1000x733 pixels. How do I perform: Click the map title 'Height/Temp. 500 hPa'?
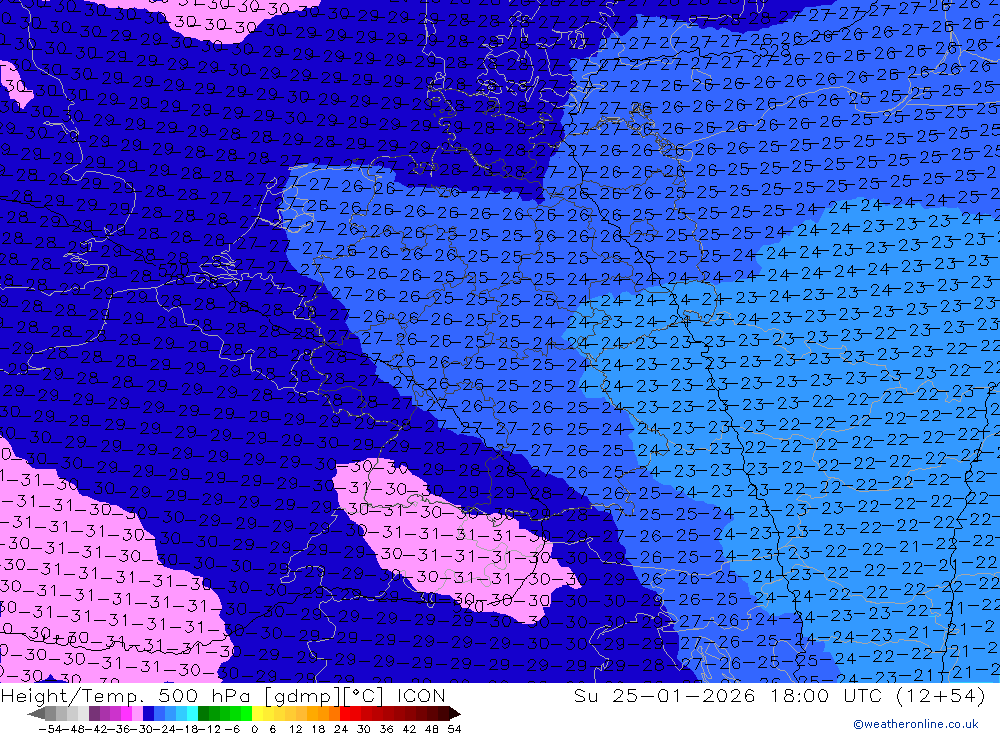coord(126,696)
